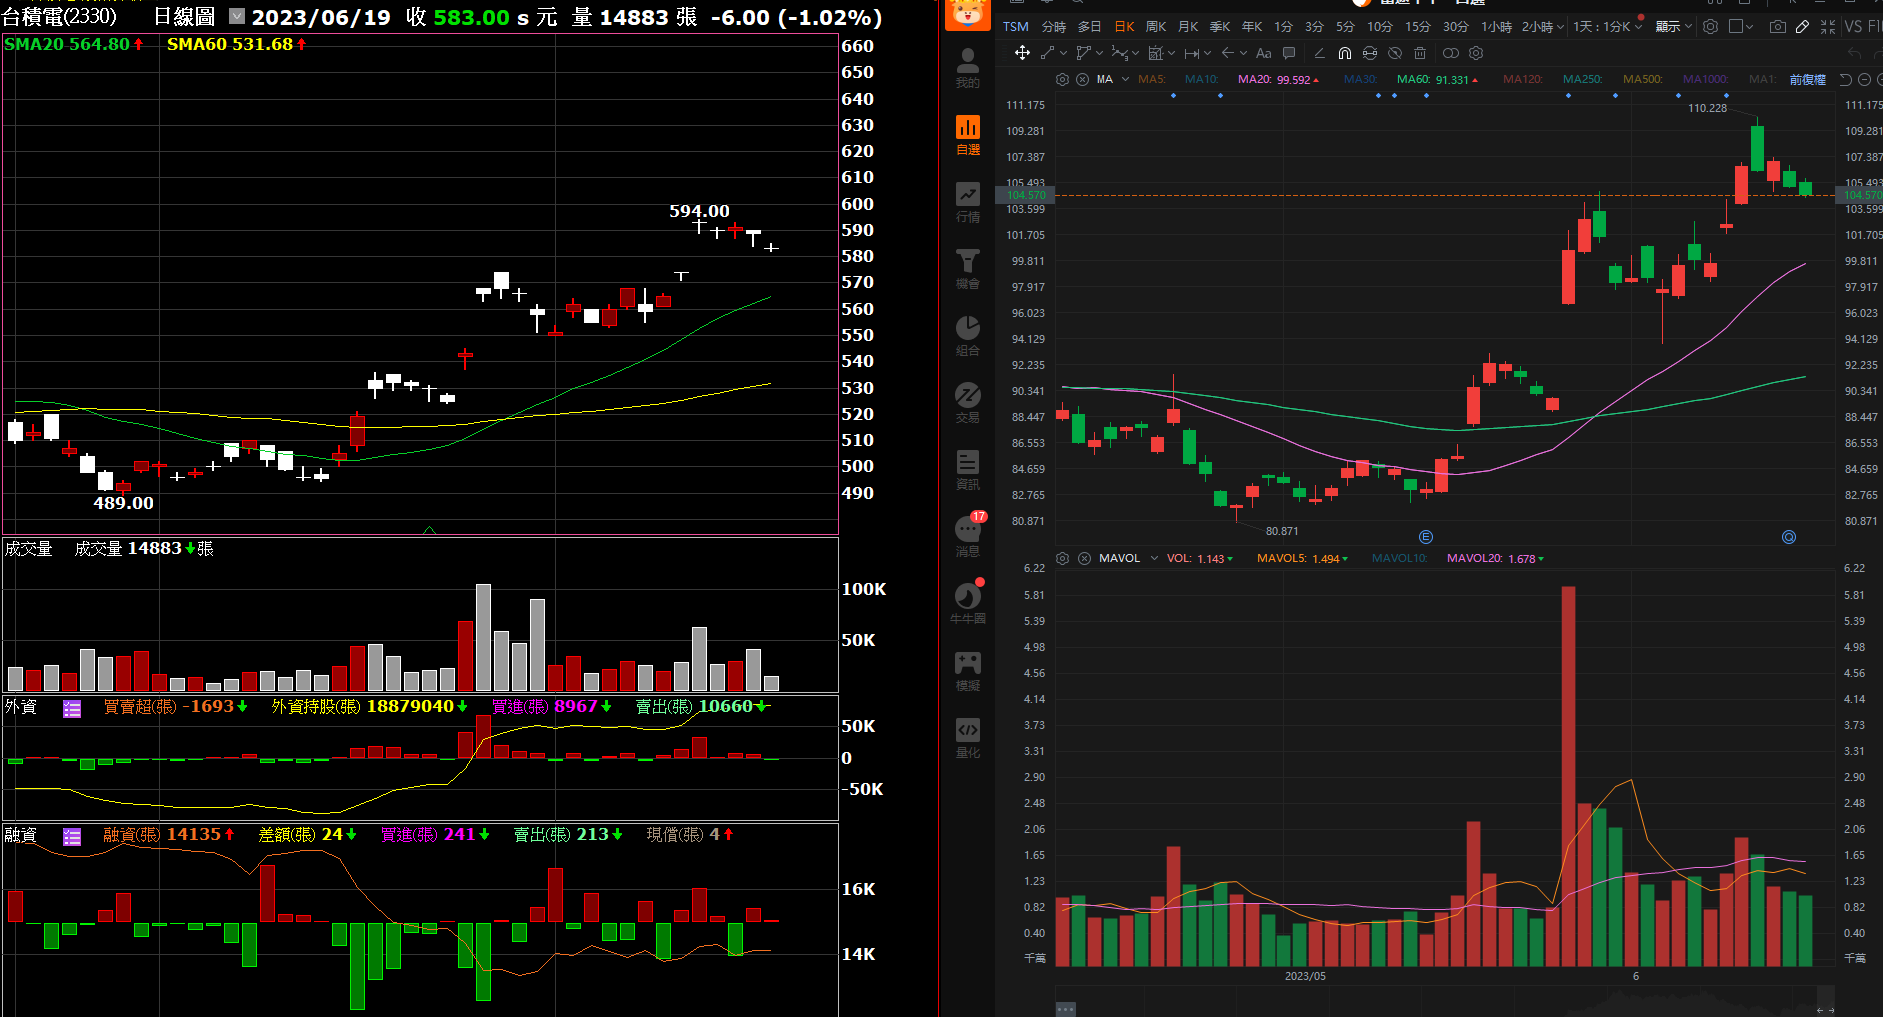This screenshot has height=1017, width=1883.
Task: Click the collapse fullscreen arrows icon
Action: click(1828, 27)
